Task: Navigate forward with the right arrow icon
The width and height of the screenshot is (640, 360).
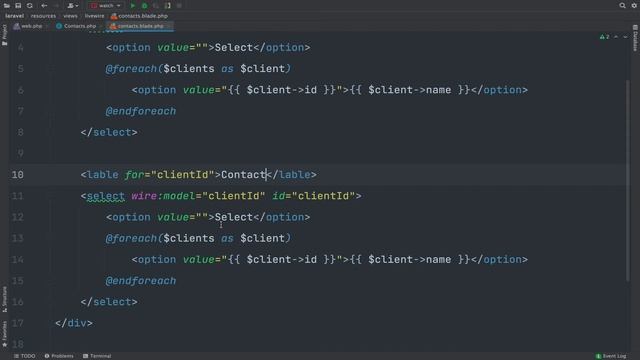Action: (56, 6)
